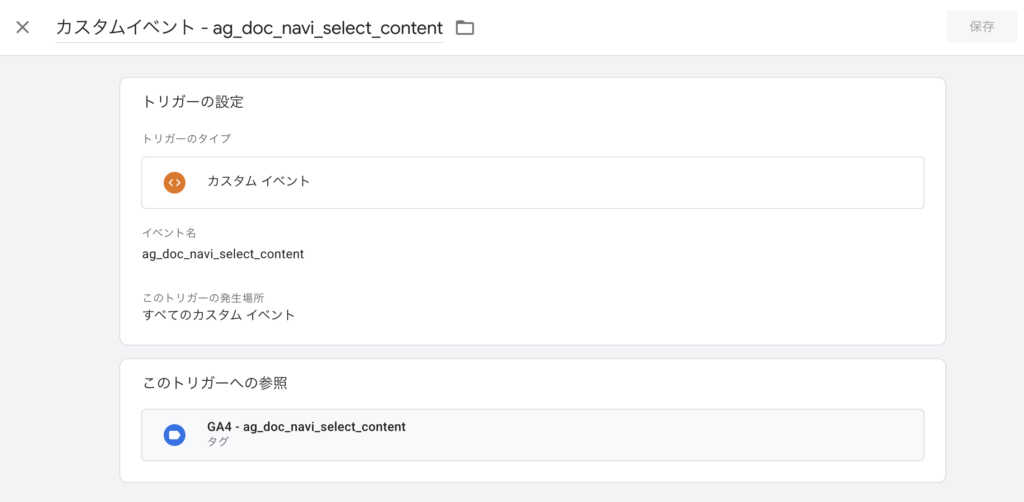This screenshot has height=502, width=1024.
Task: Click the タグ type label under GA4 entry
Action: click(218, 442)
